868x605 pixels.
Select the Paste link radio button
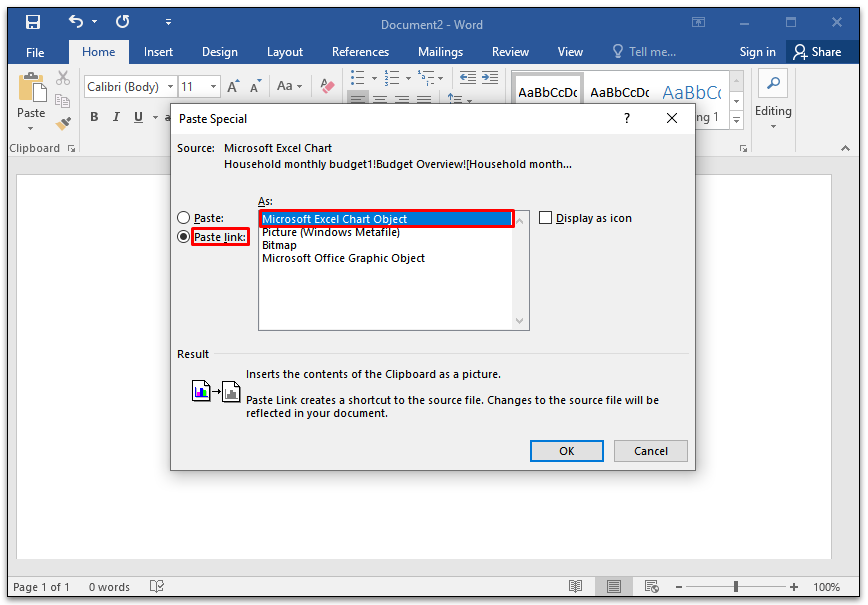pyautogui.click(x=183, y=237)
